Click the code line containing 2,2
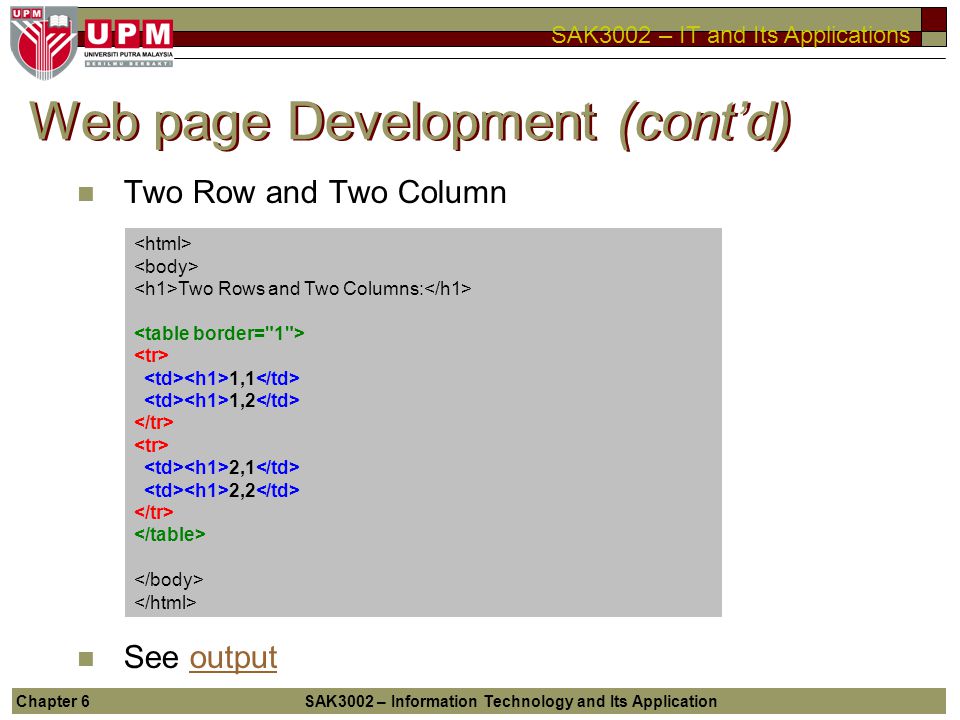The image size is (960, 720). point(222,490)
